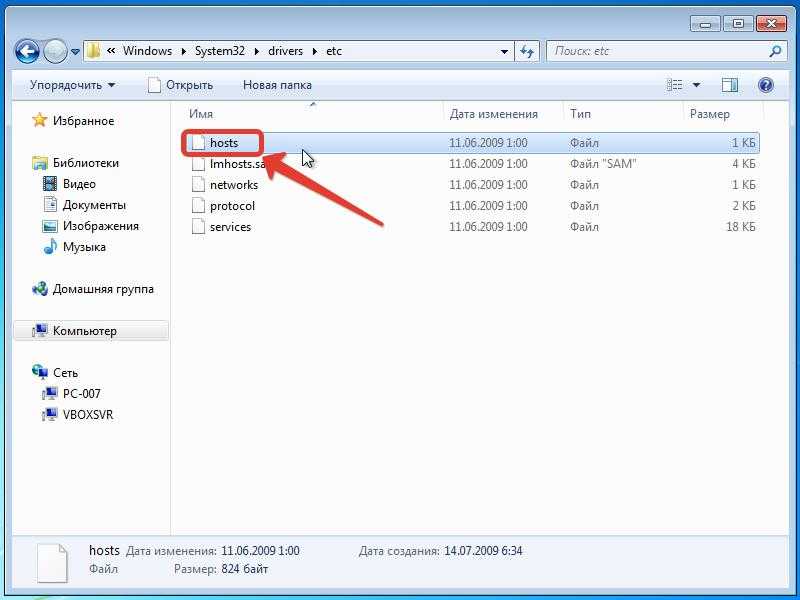Image resolution: width=800 pixels, height=600 pixels.
Task: Navigate to System32 in address path
Action: [x=220, y=51]
